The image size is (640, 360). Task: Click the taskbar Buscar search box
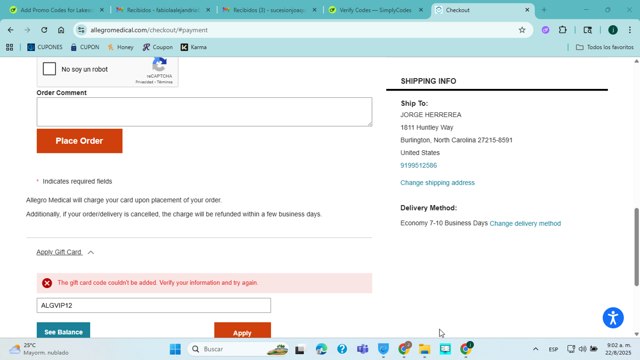click(238, 349)
